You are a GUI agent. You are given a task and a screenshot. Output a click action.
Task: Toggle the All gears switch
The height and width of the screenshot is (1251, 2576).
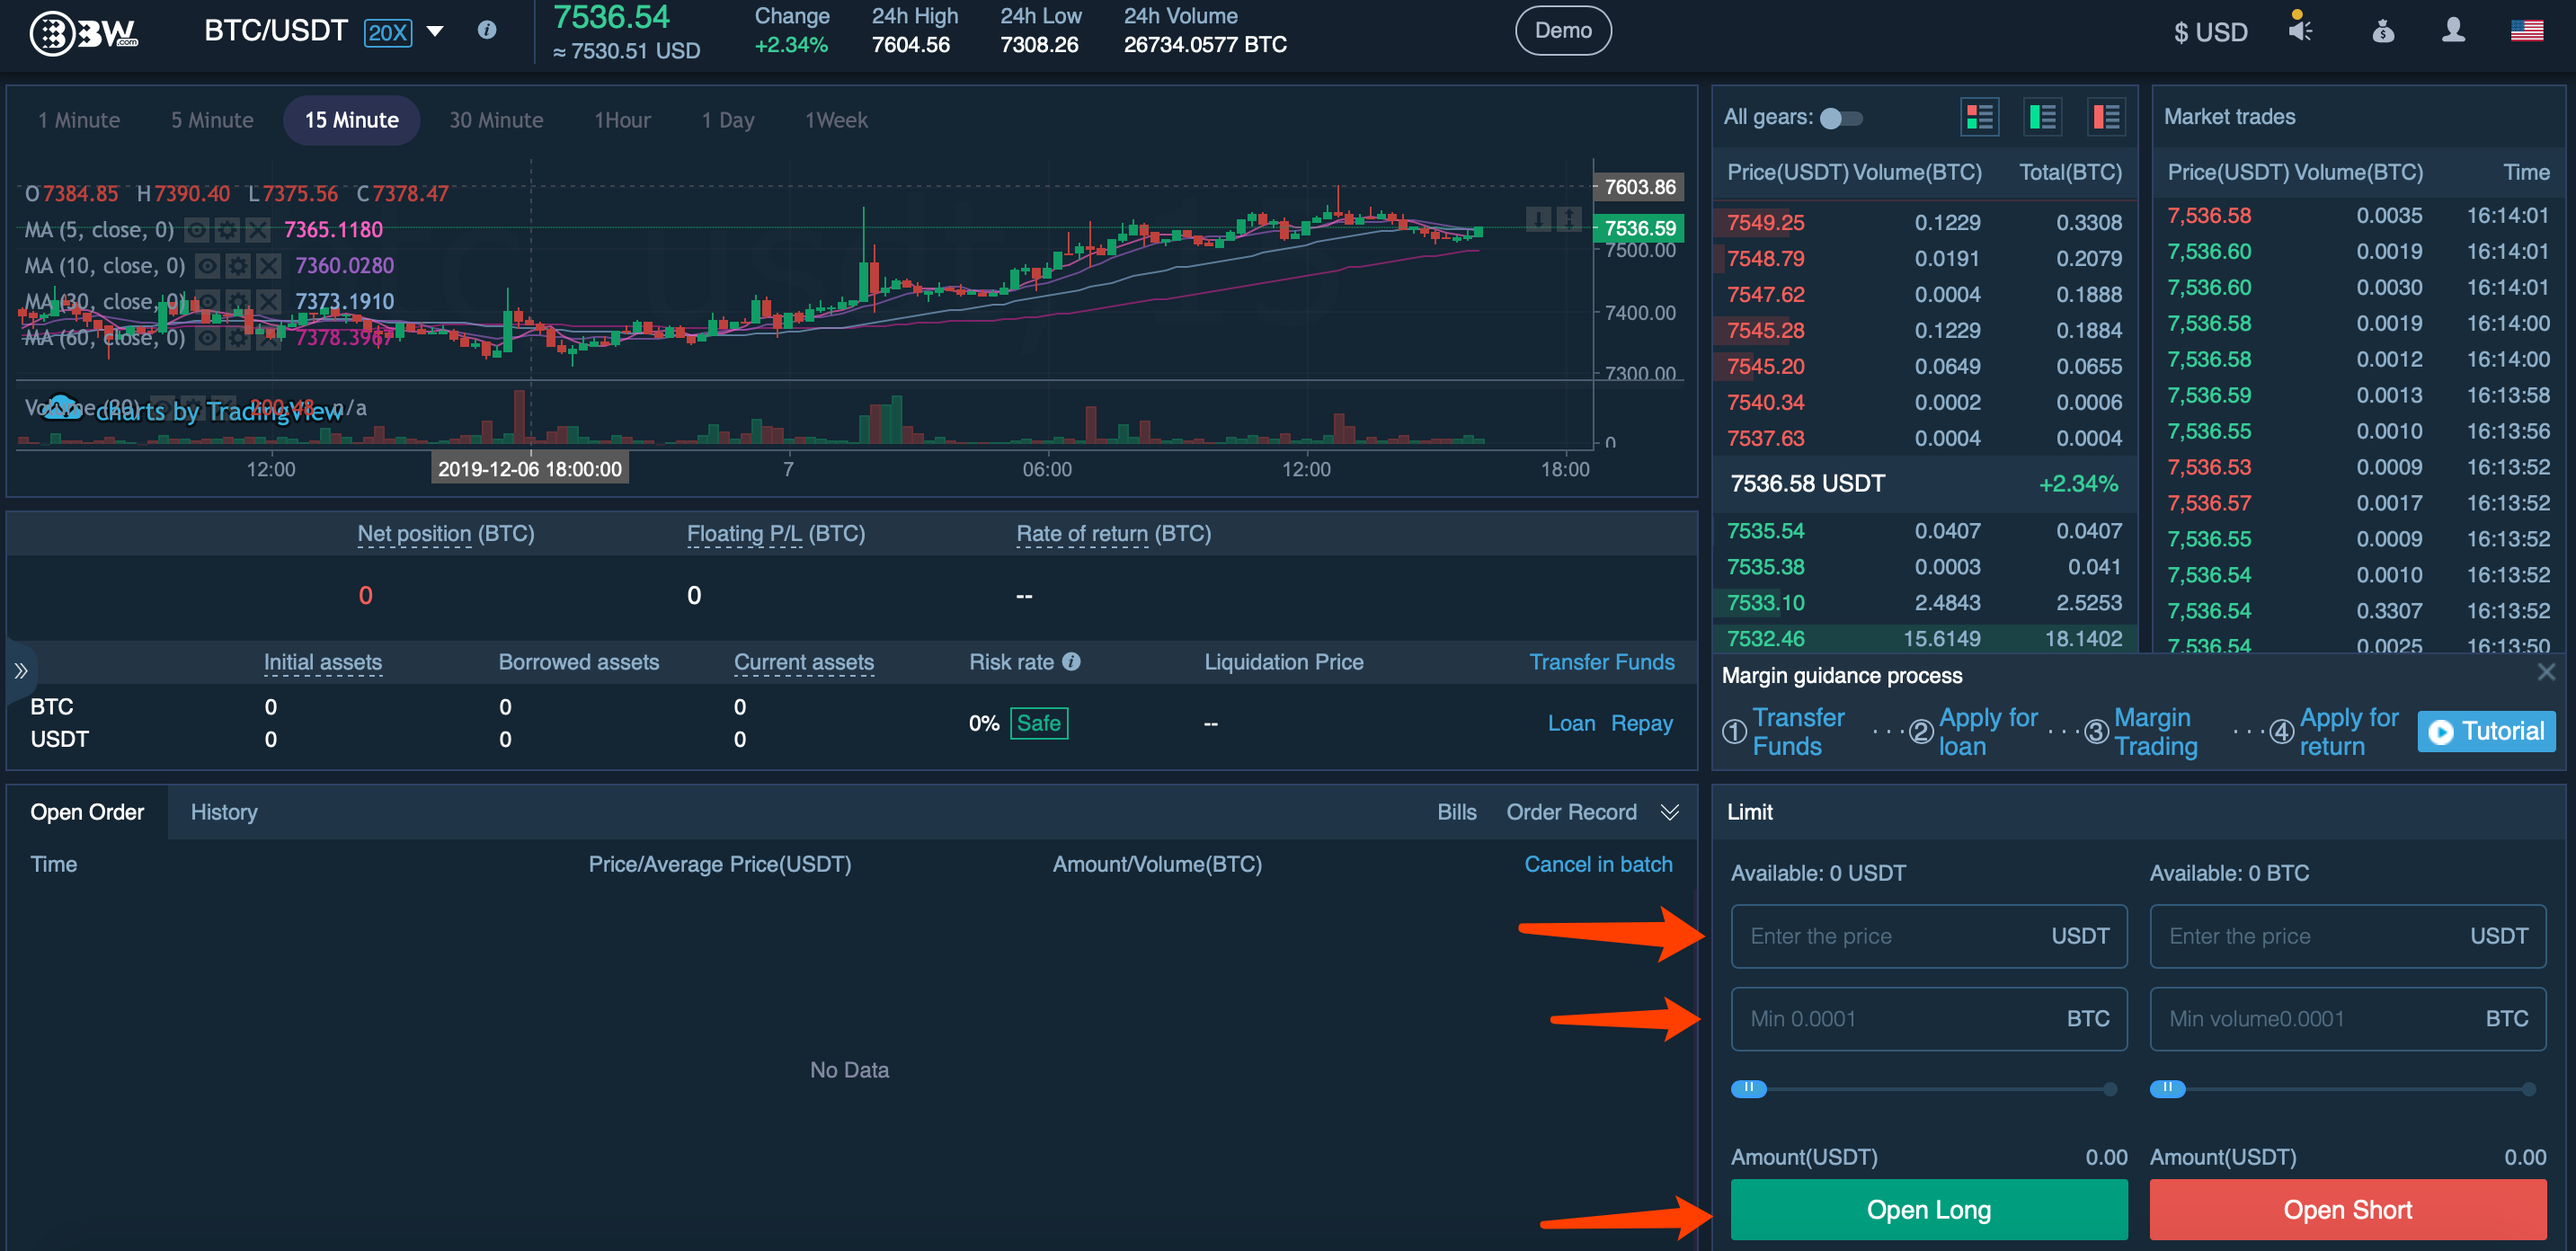(x=1840, y=118)
